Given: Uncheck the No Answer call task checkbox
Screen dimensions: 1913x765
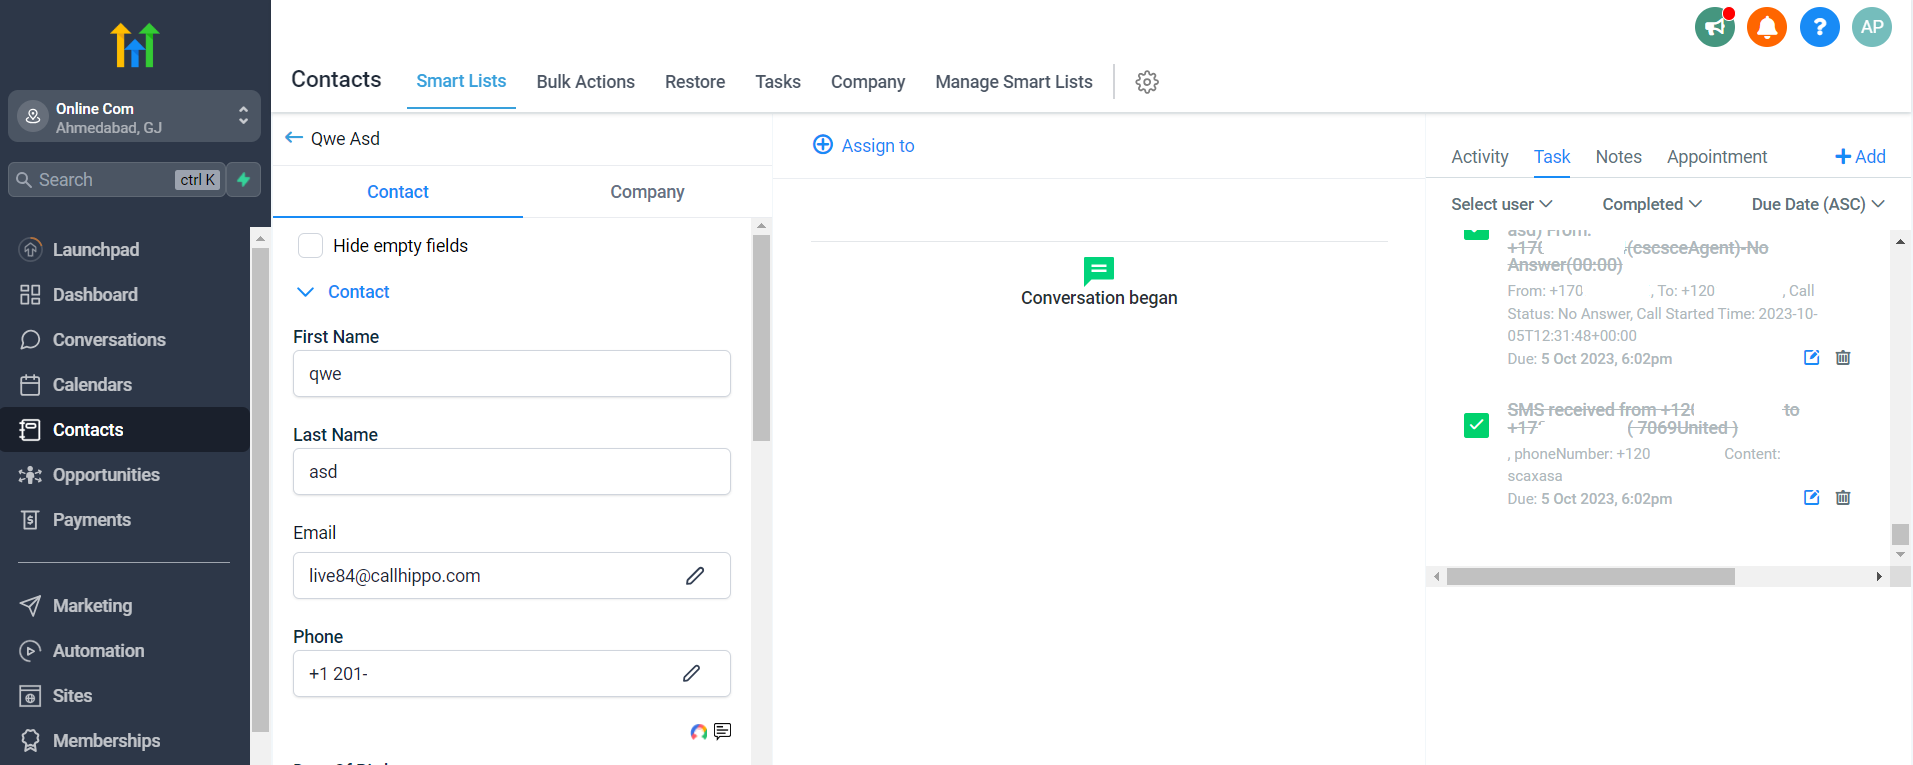Looking at the screenshot, I should 1476,234.
